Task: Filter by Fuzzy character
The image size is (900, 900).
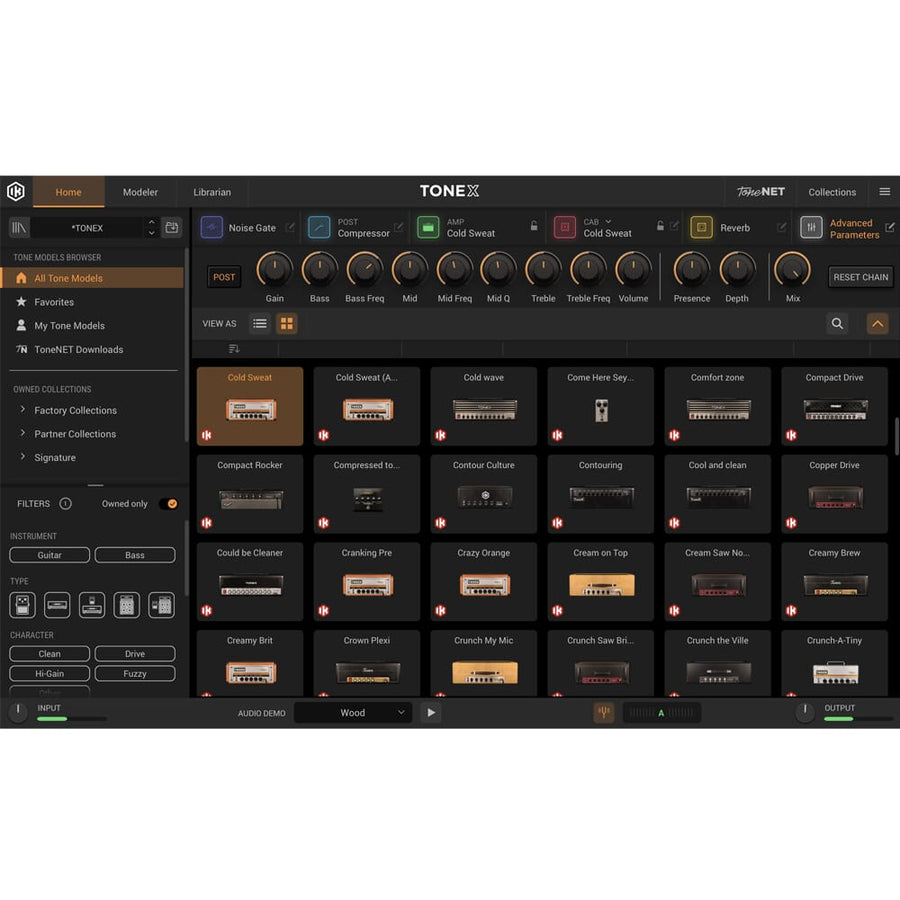Action: pos(135,673)
